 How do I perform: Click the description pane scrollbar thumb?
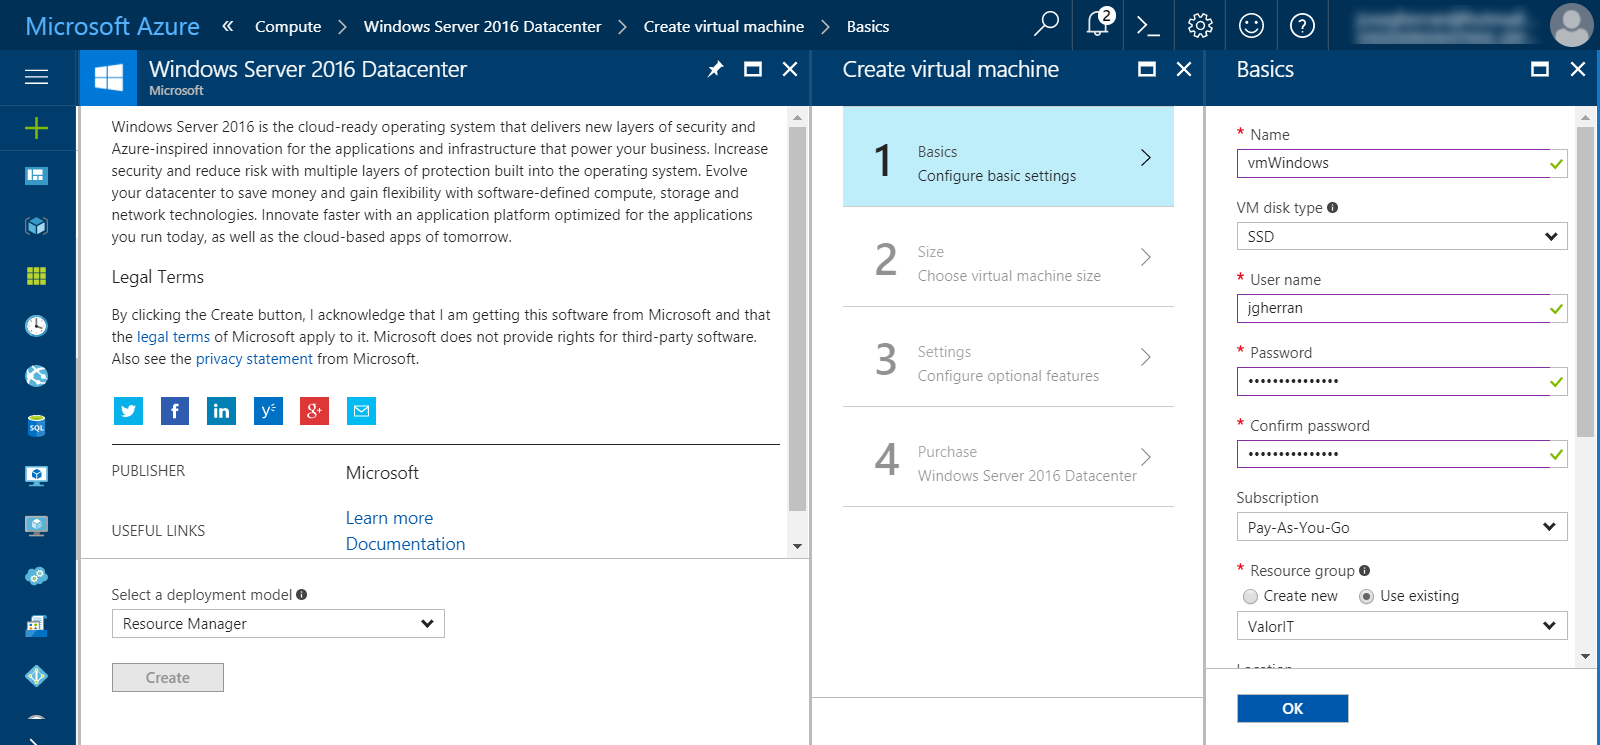pyautogui.click(x=797, y=318)
